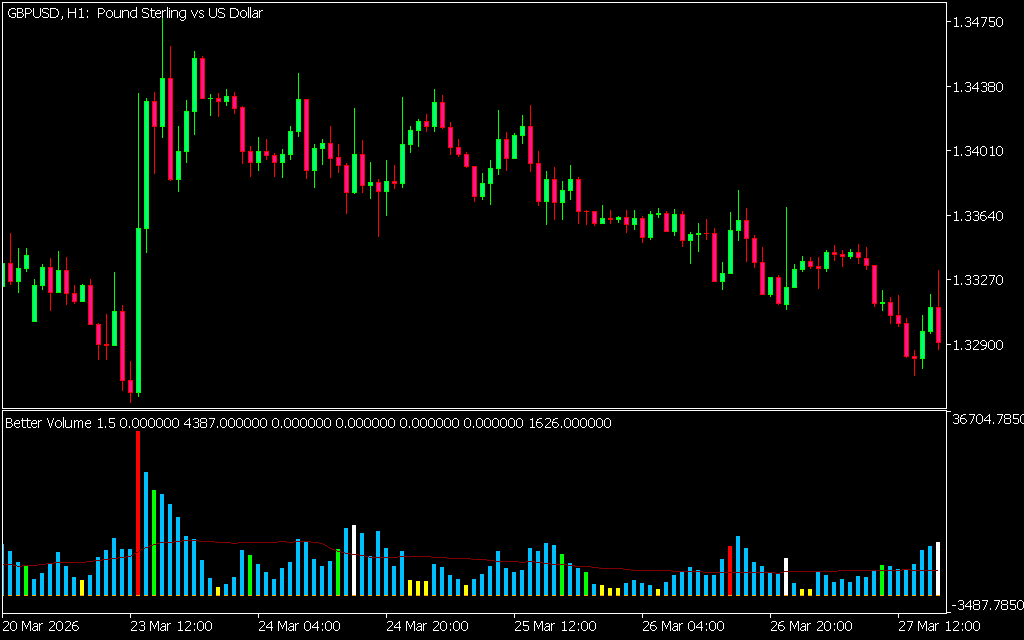Click the 1.34750 price level on axis
This screenshot has width=1024, height=640.
(x=980, y=22)
